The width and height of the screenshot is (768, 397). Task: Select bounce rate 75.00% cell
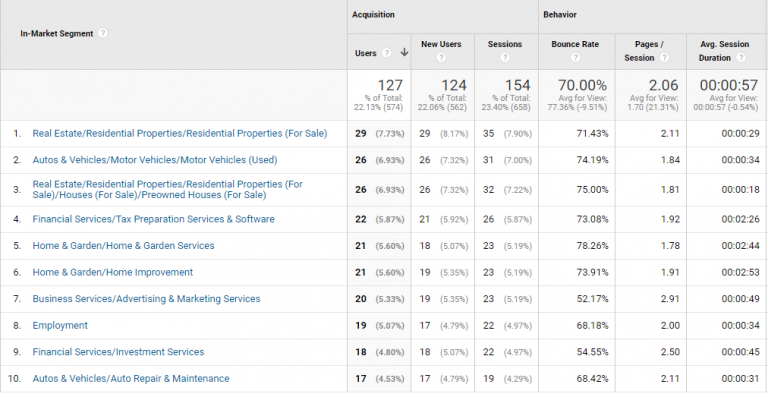click(x=593, y=190)
